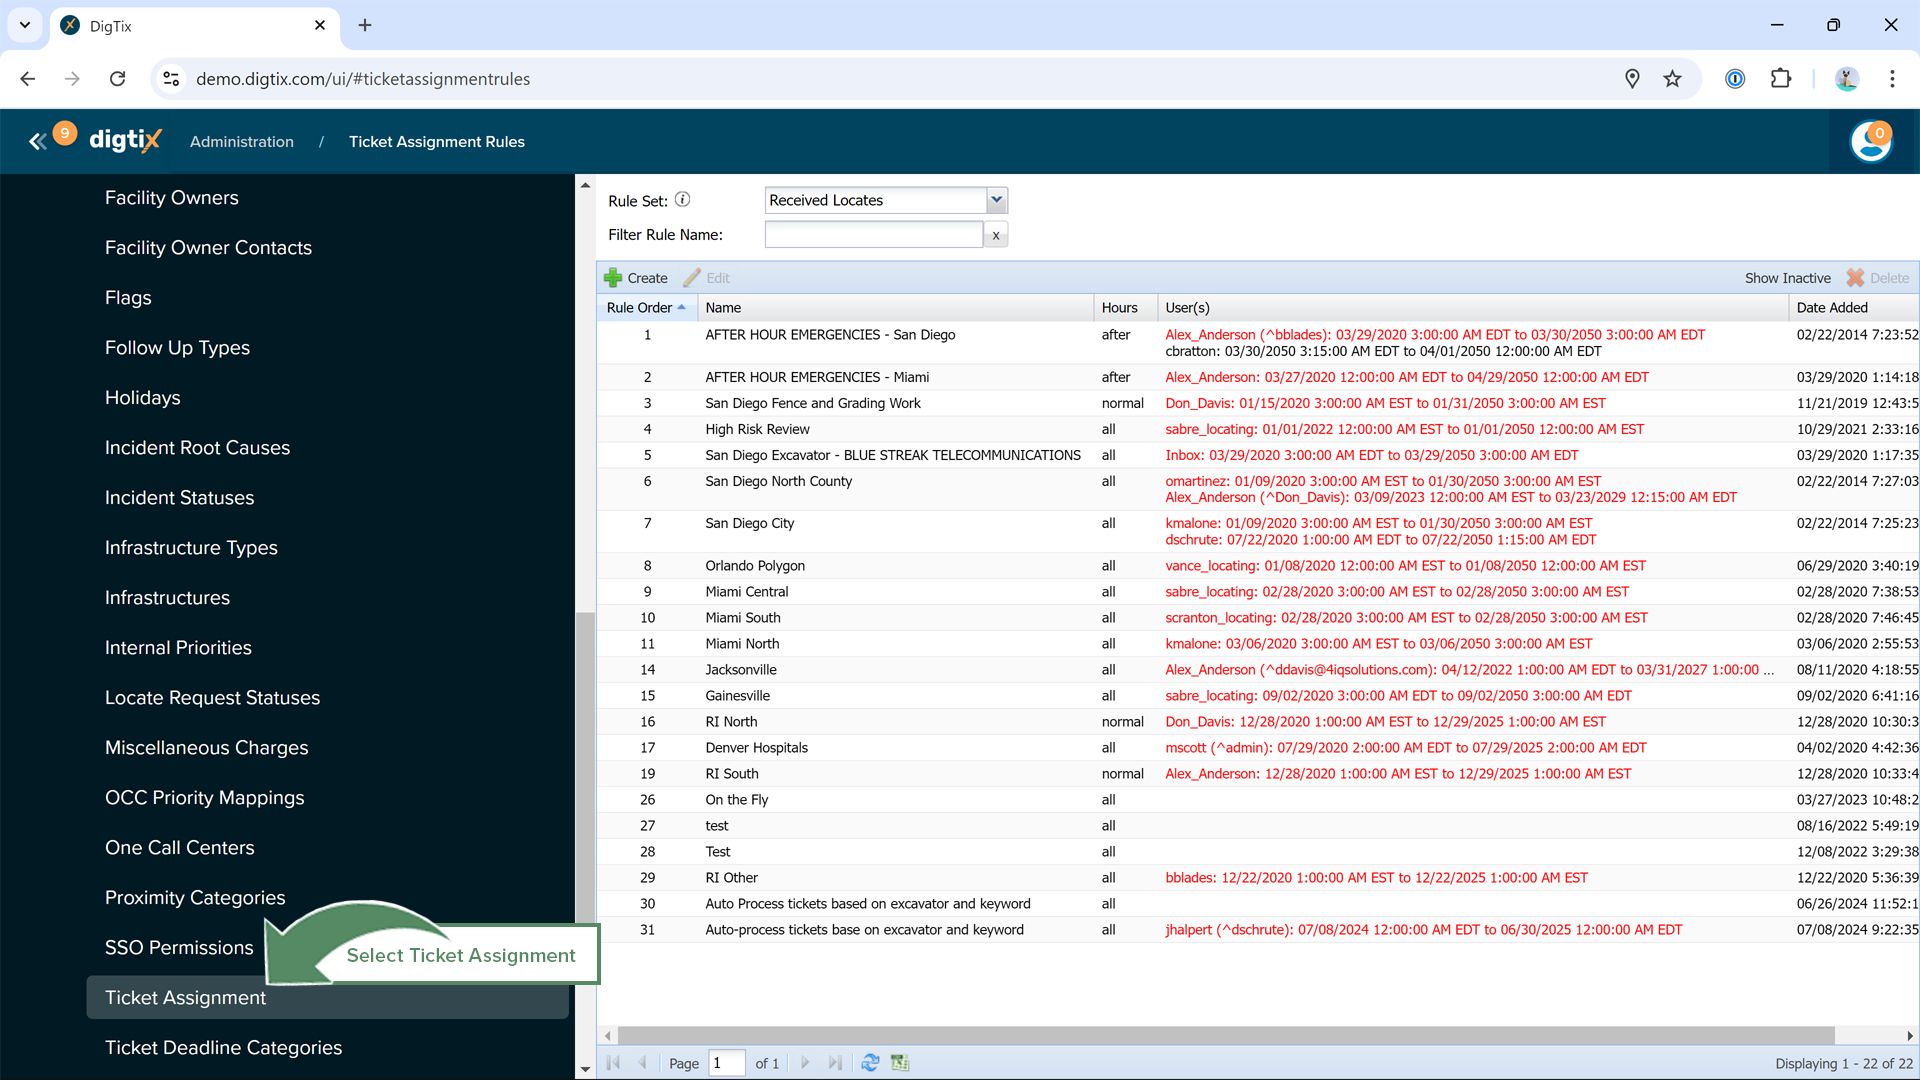The image size is (1920, 1080).
Task: Open browser extensions puzzle icon
Action: (1781, 79)
